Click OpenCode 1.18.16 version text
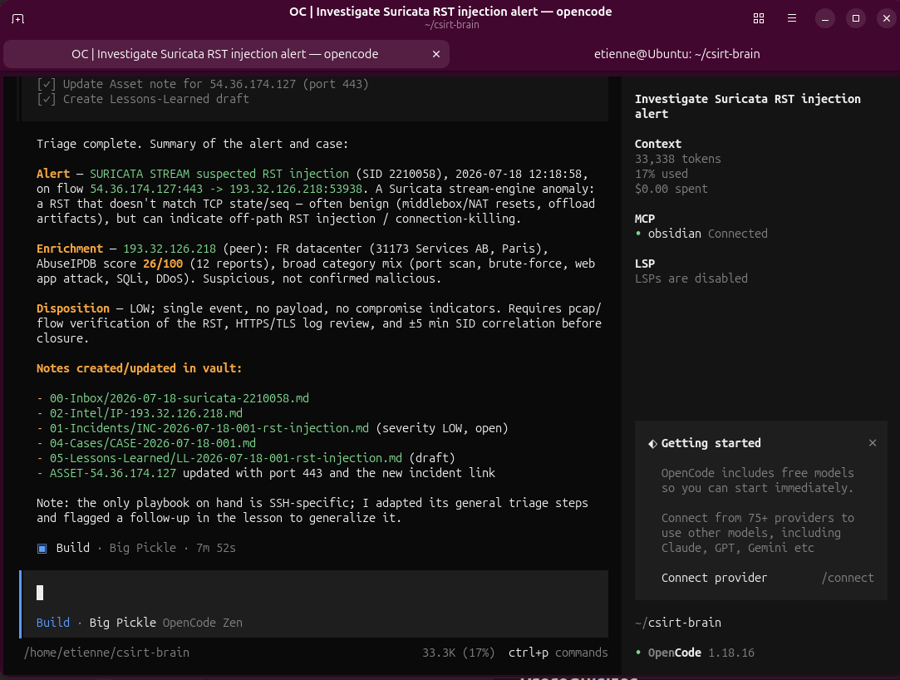This screenshot has width=900, height=680. point(701,652)
